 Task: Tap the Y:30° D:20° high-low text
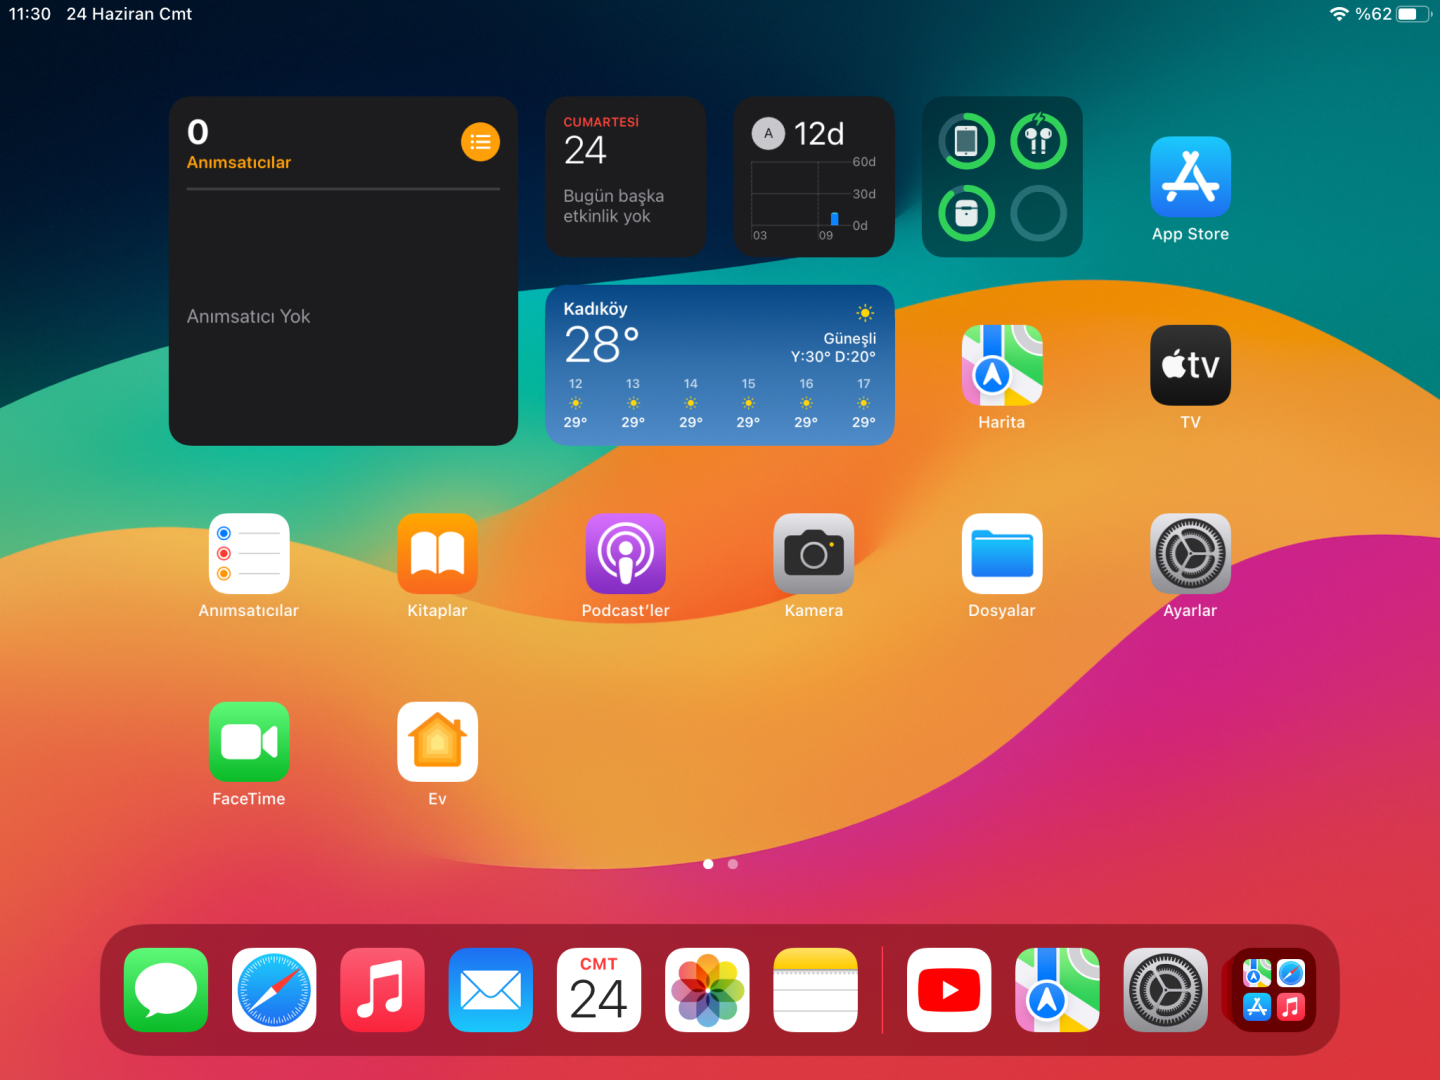833,356
